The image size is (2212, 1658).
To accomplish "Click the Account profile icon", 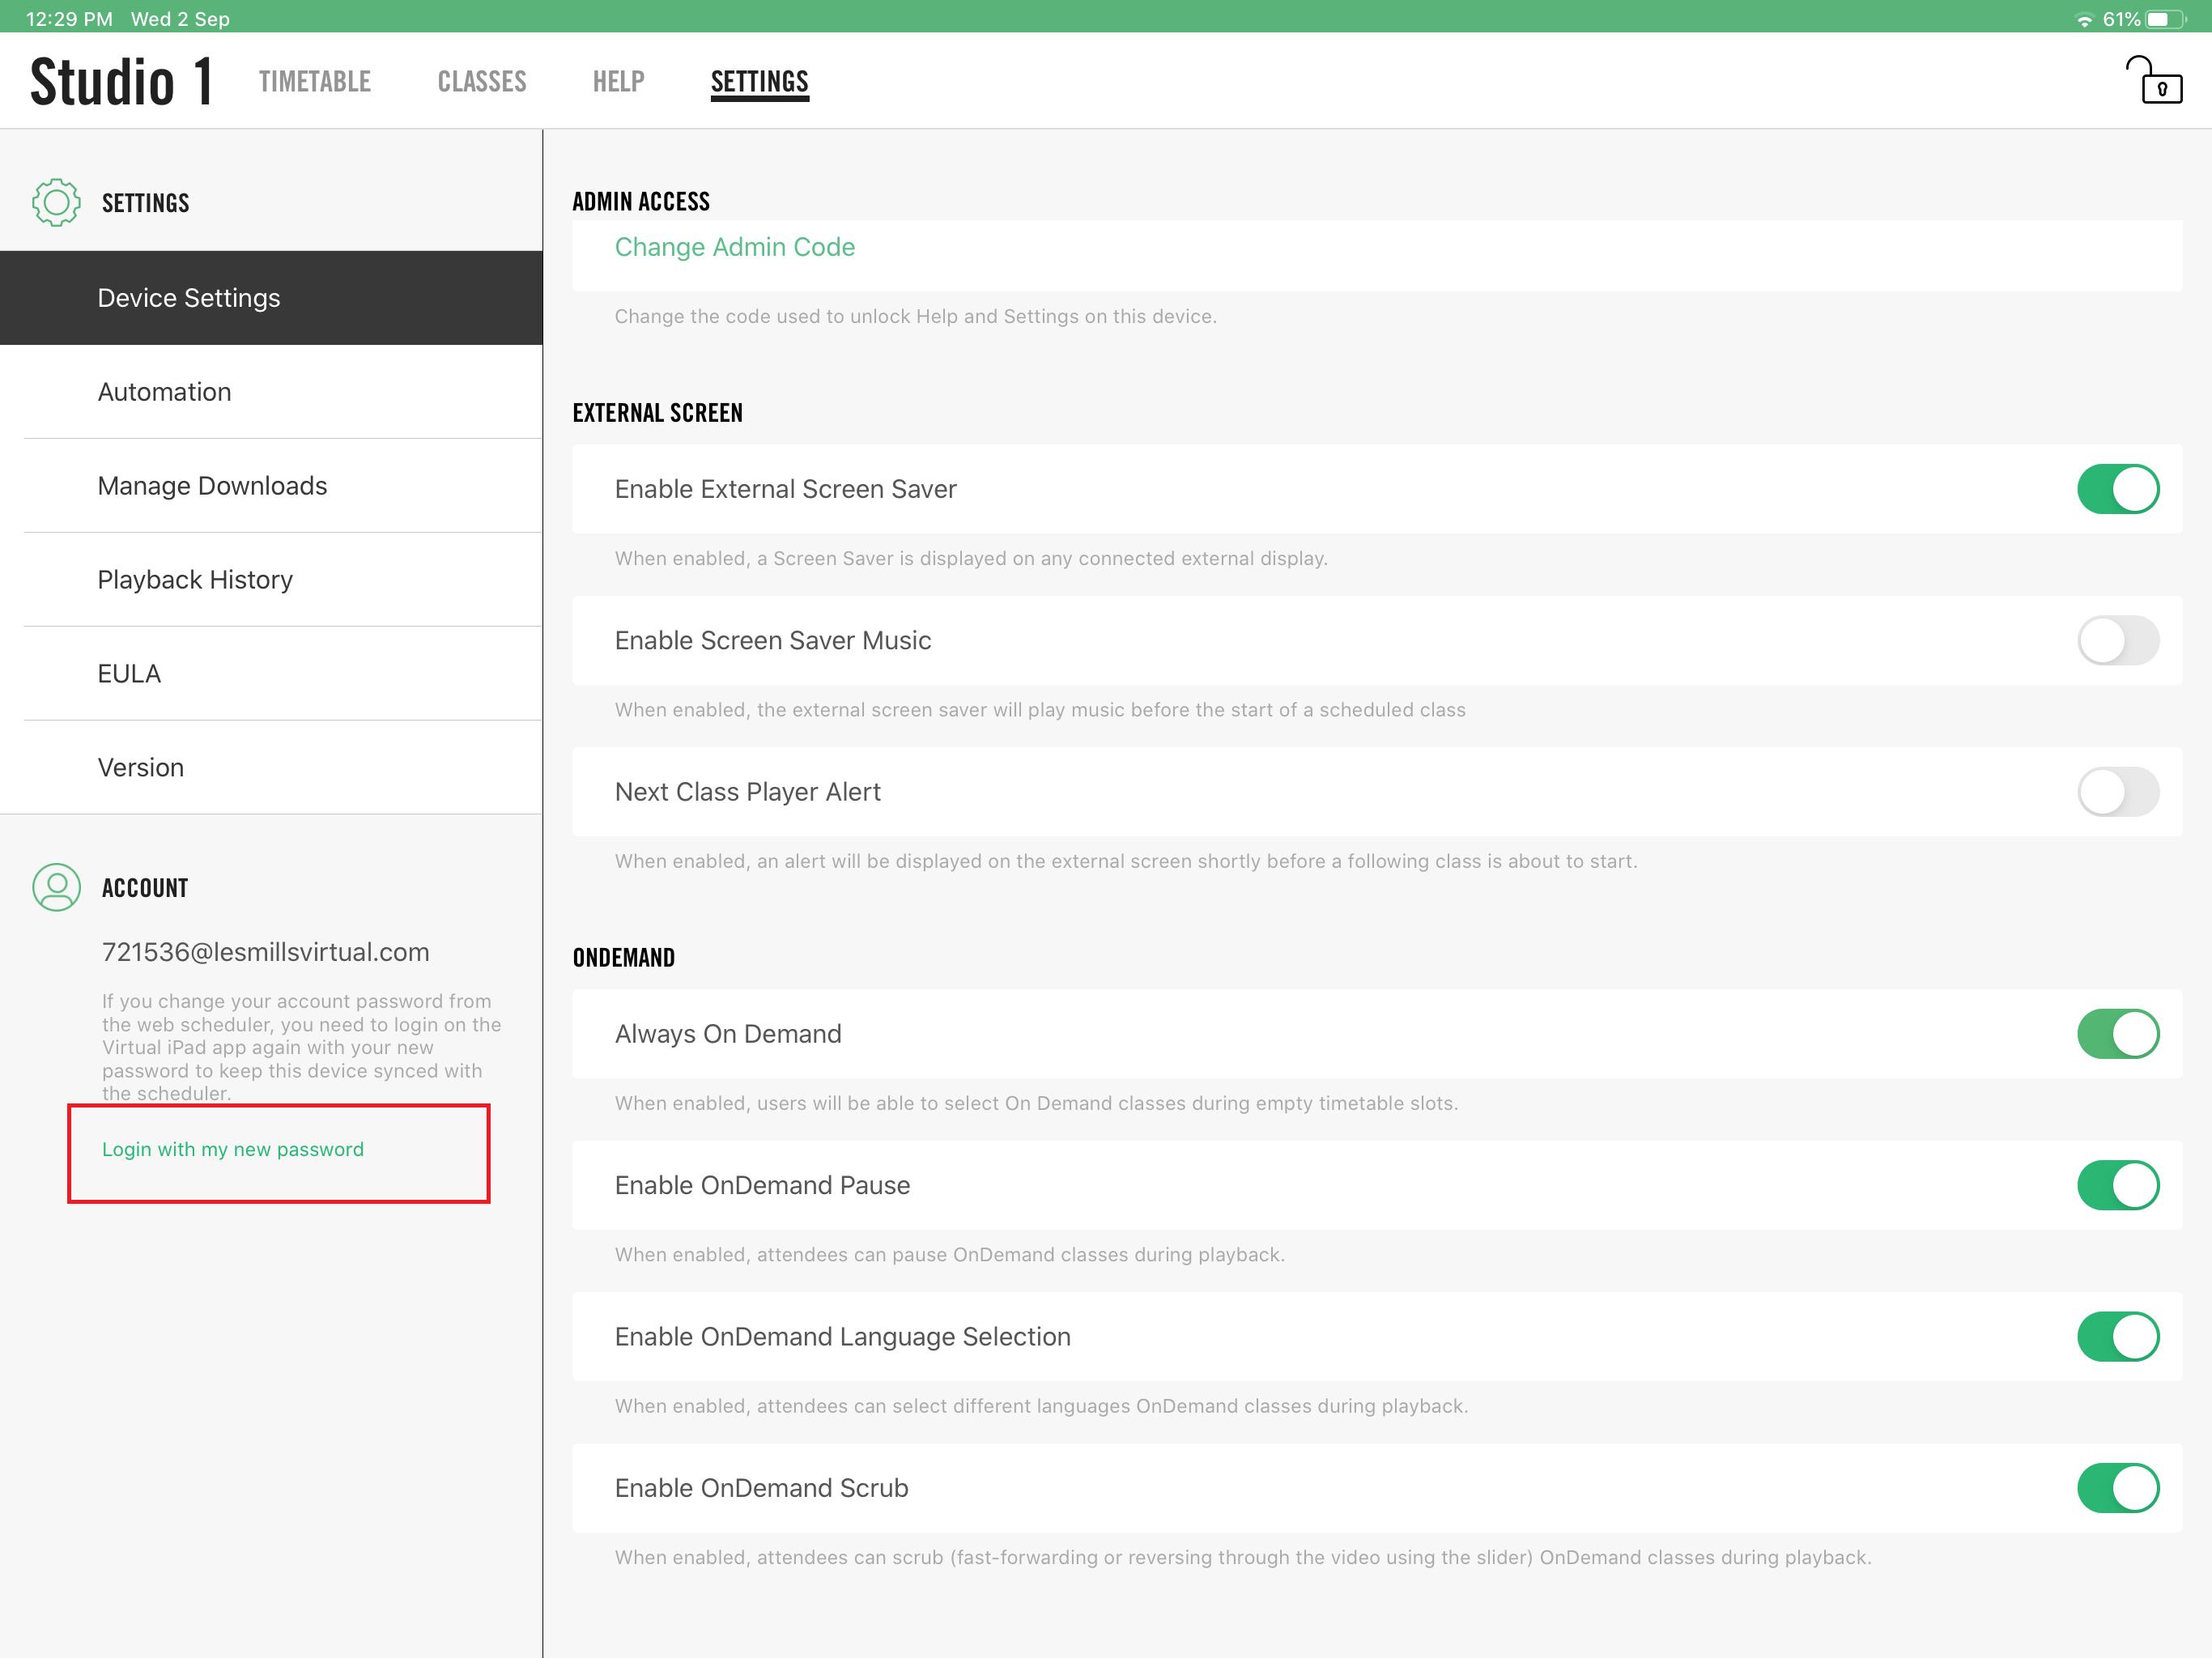I will [56, 887].
